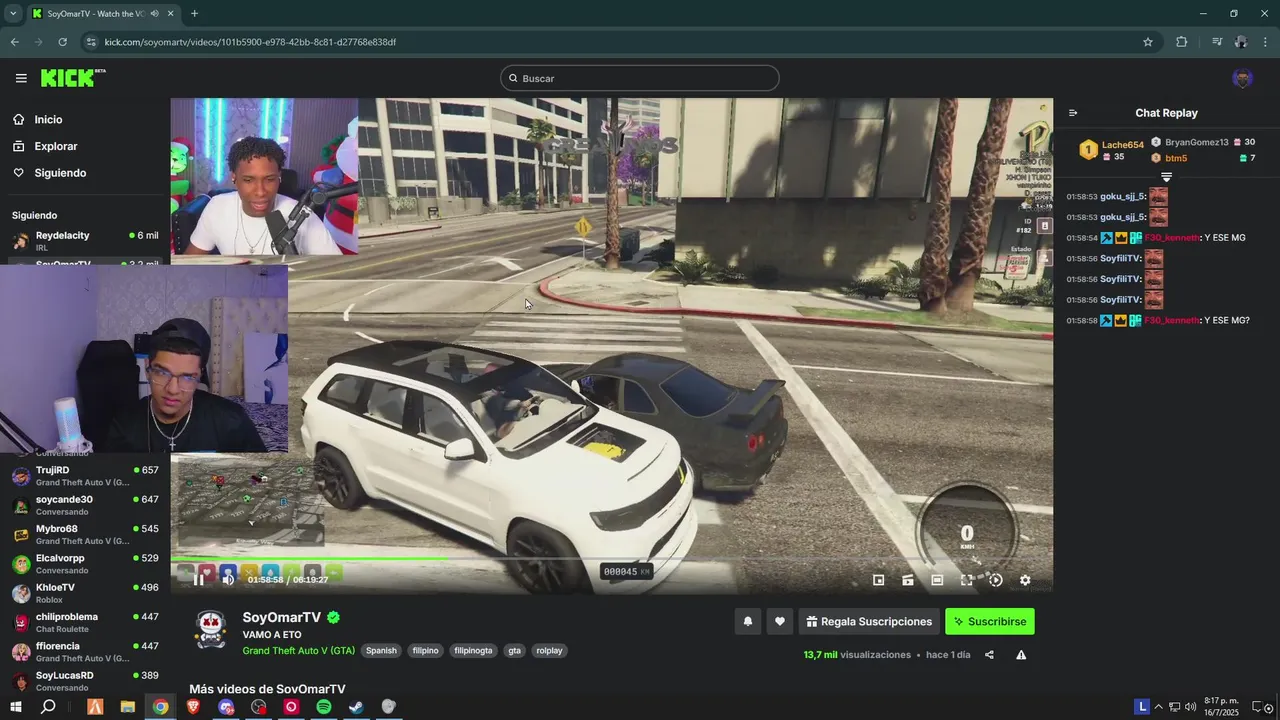Open Siguiendo in sidebar
The image size is (1280, 720).
[60, 173]
